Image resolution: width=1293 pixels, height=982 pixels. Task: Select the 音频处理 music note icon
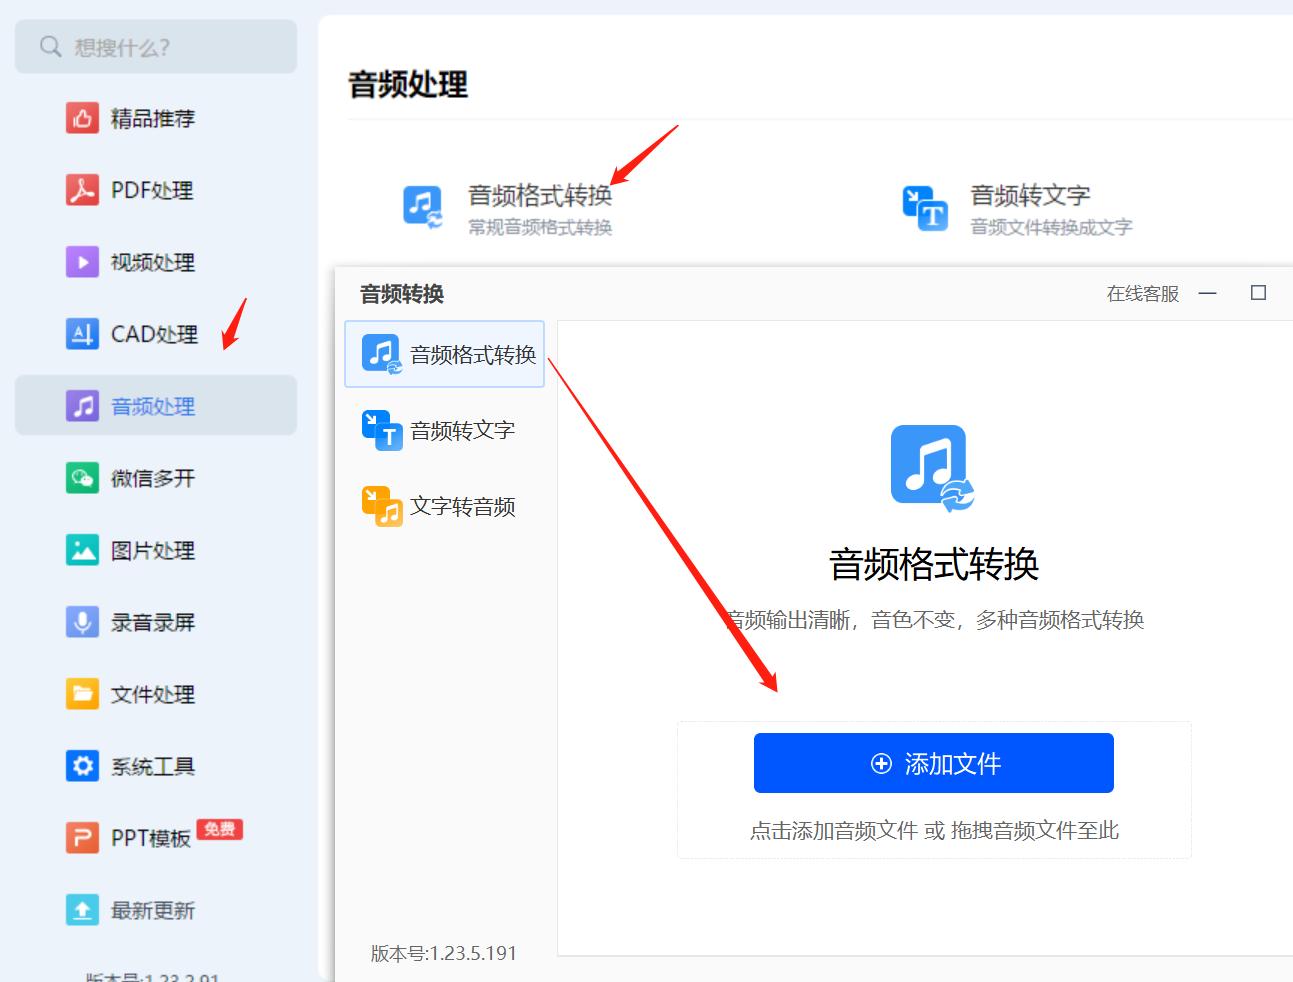[x=84, y=405]
